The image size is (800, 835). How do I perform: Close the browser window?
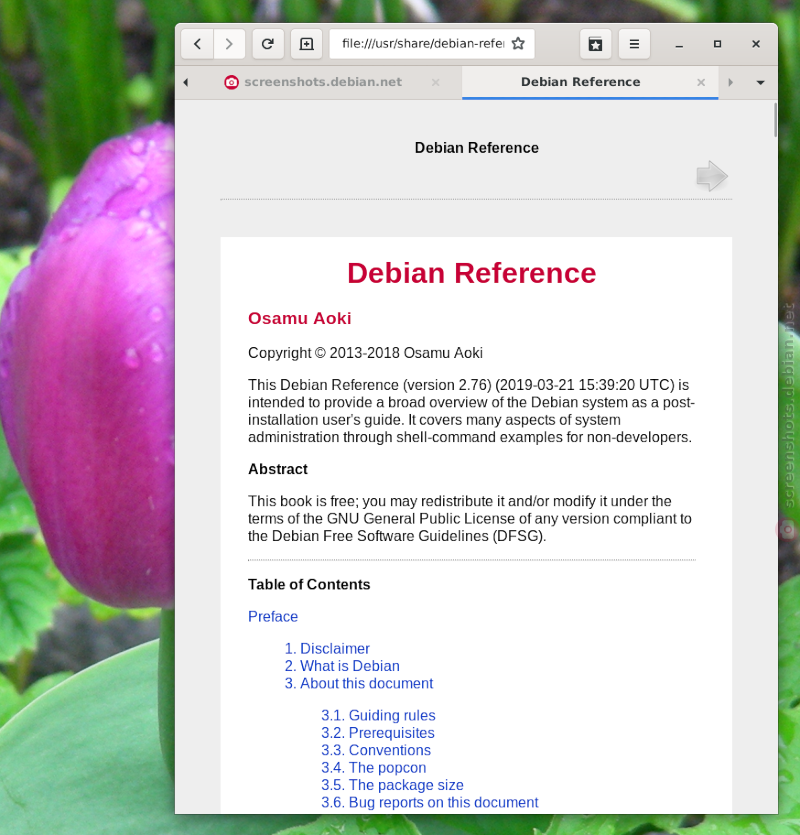[x=756, y=44]
